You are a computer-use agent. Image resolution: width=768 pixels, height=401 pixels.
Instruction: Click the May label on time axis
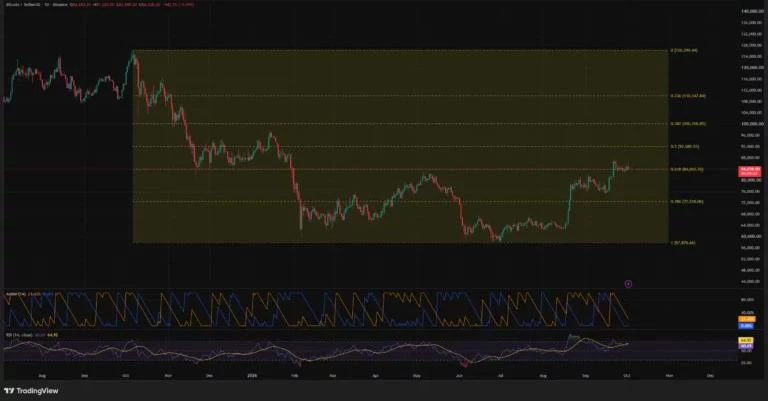(x=417, y=376)
